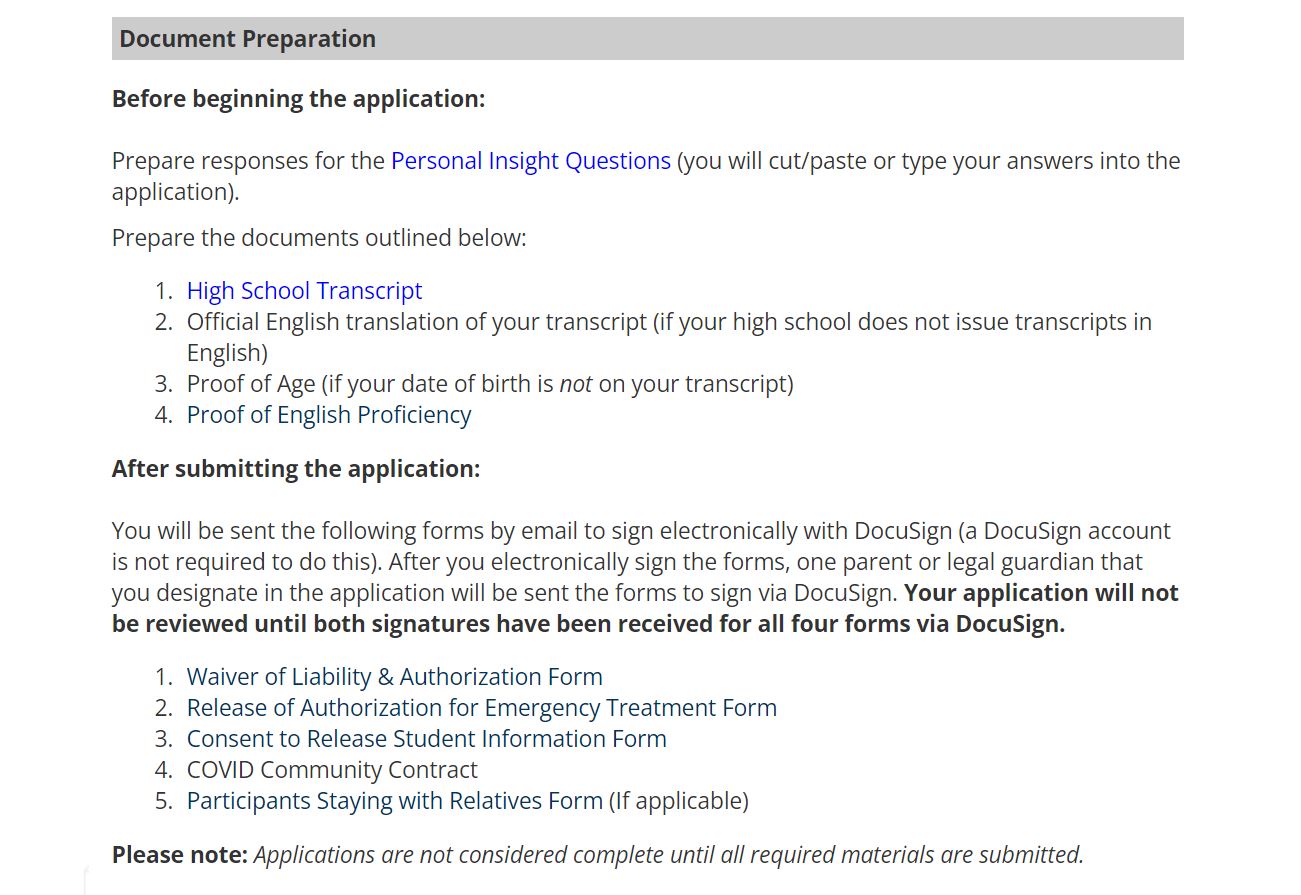This screenshot has height=895, width=1301.
Task: Click the "After submitting the application:" heading
Action: point(296,469)
